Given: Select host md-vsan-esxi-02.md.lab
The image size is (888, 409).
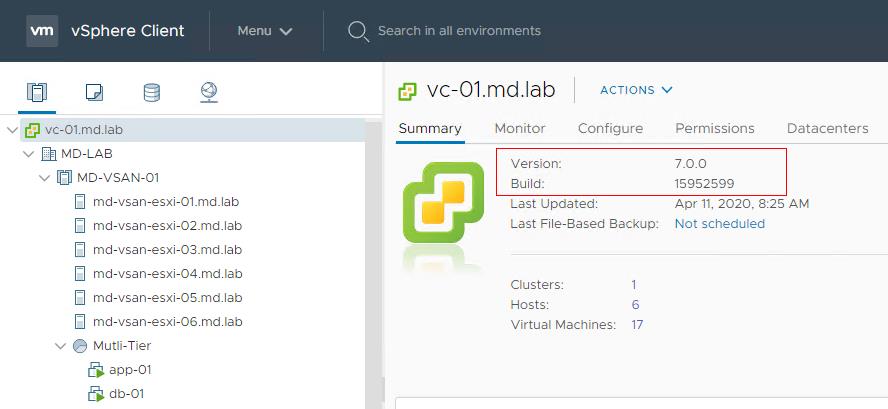Looking at the screenshot, I should point(168,225).
